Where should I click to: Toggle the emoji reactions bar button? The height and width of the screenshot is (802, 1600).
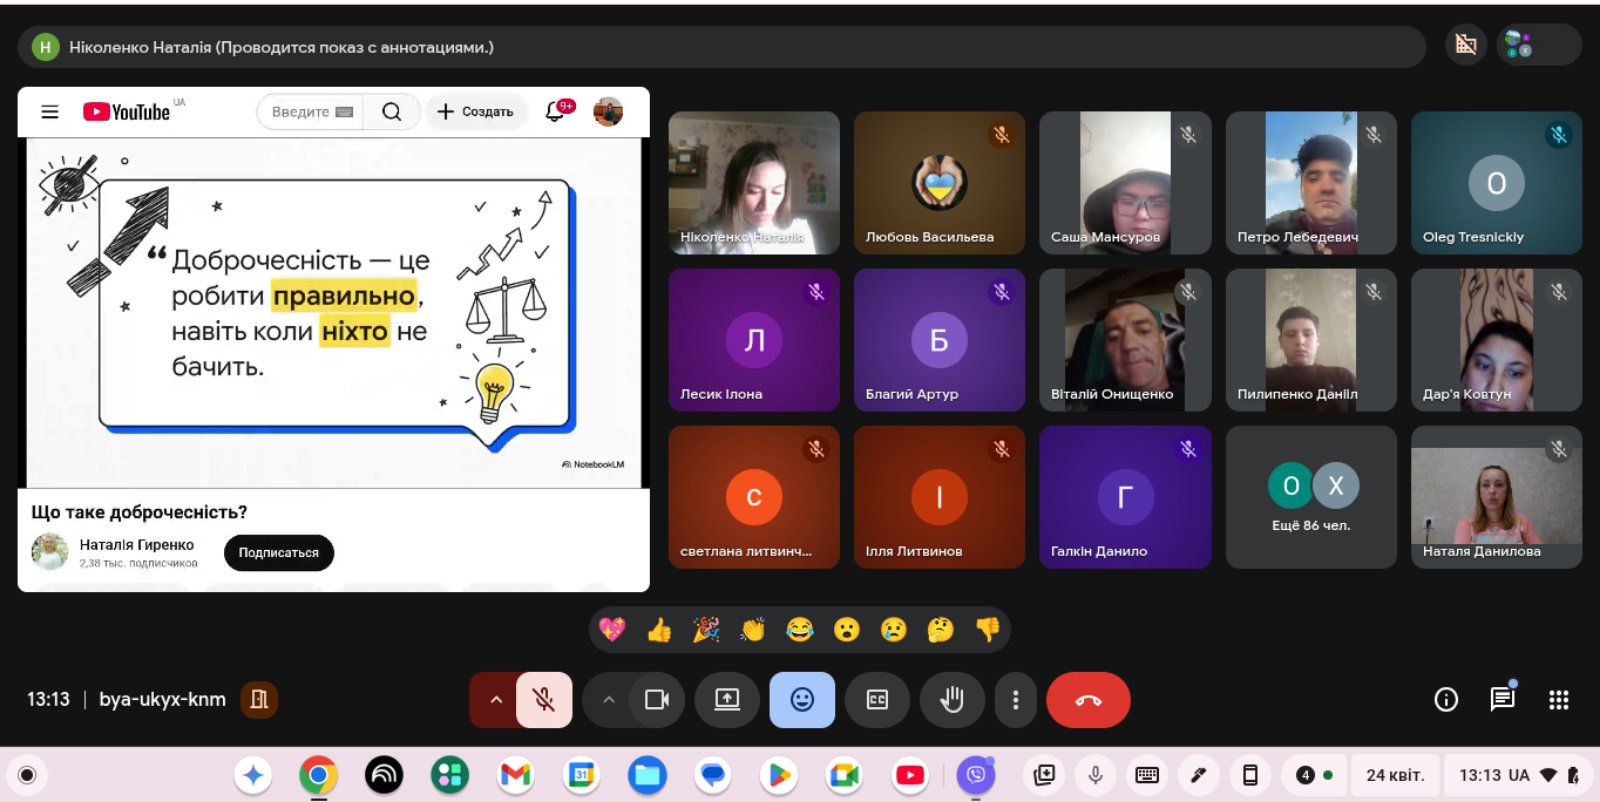(802, 700)
